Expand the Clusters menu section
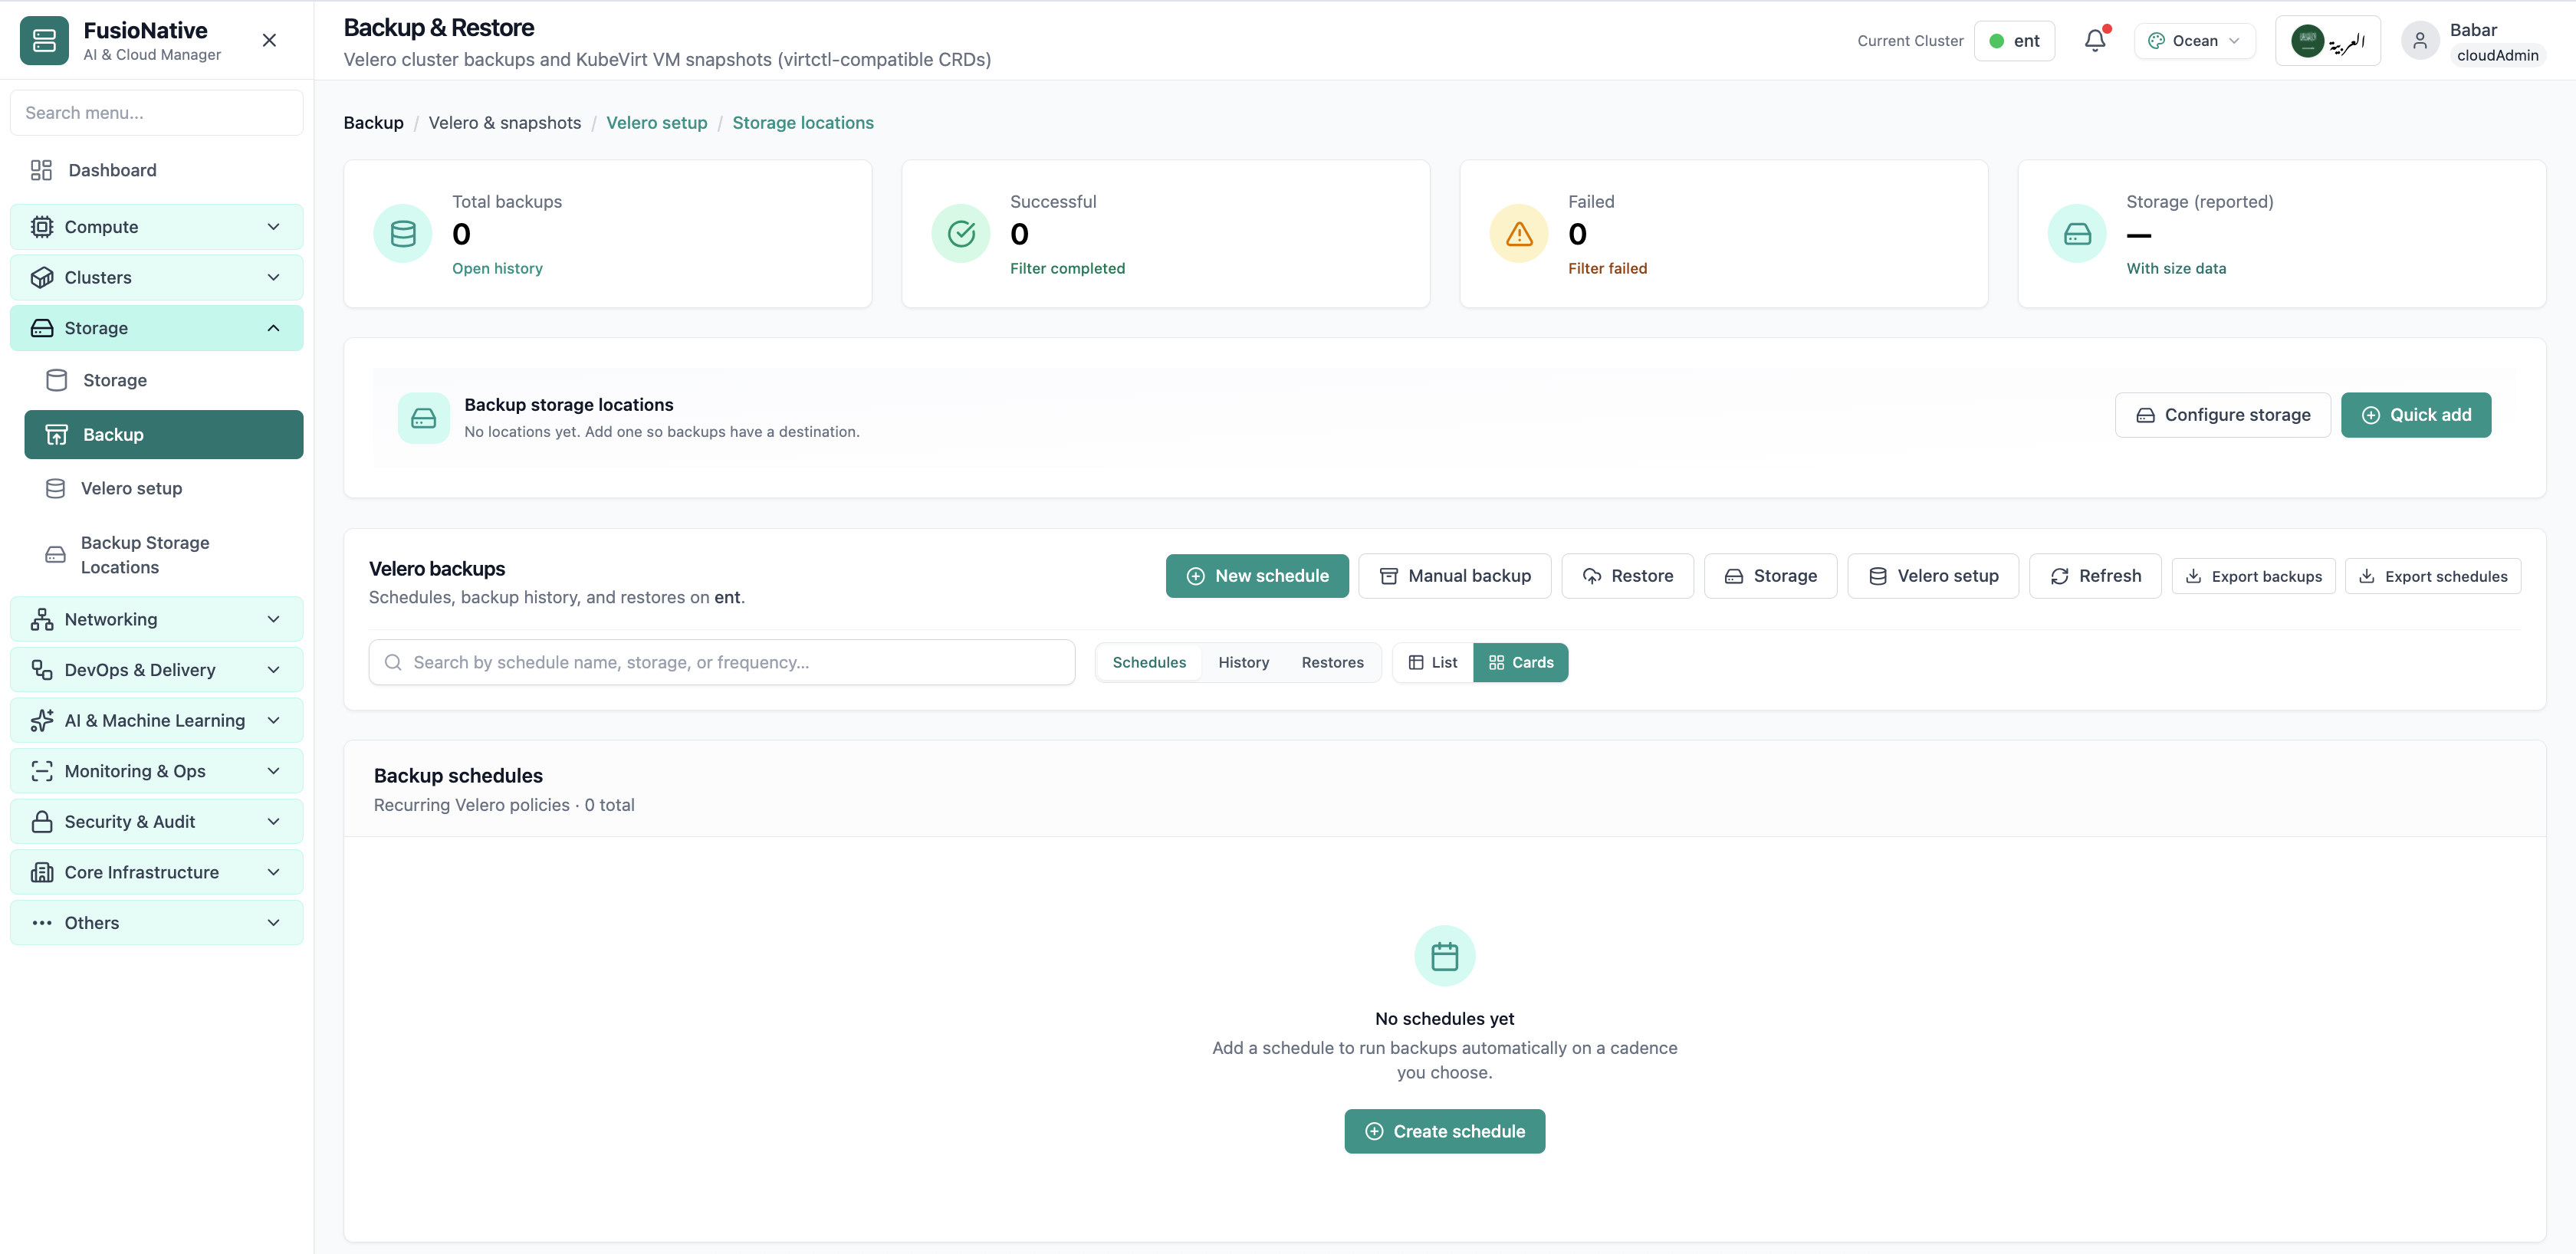The image size is (2576, 1254). click(x=157, y=278)
